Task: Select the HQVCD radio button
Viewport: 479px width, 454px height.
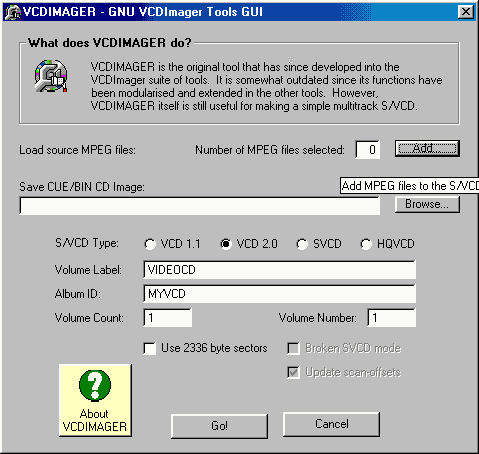Action: coord(366,244)
